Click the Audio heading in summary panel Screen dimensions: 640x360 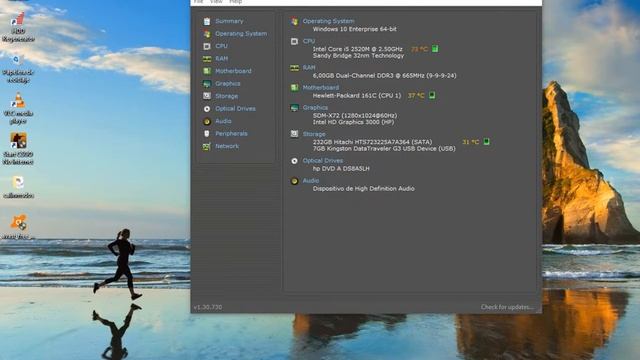click(311, 181)
